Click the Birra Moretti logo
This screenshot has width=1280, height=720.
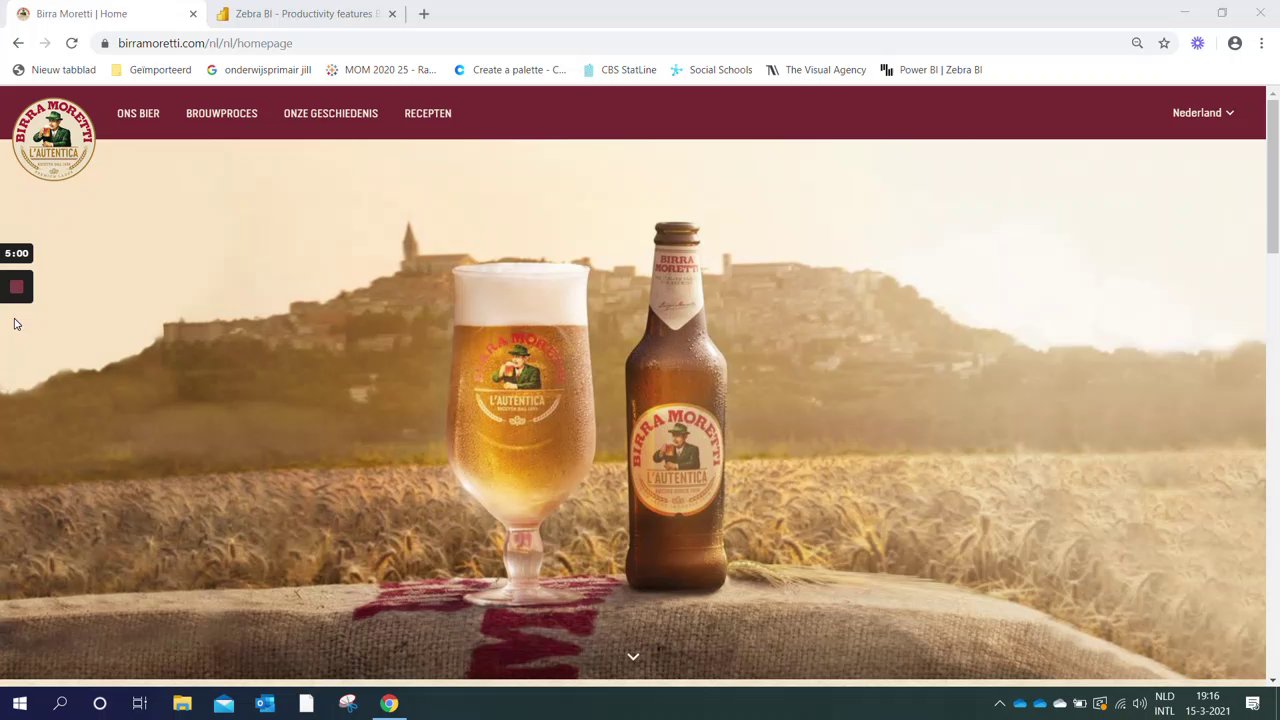[54, 139]
